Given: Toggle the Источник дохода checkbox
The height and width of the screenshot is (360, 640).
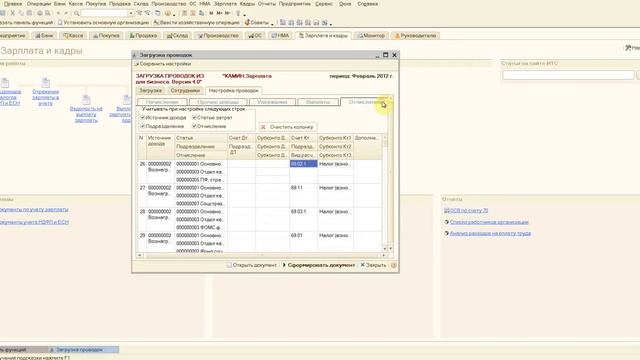Looking at the screenshot, I should pyautogui.click(x=143, y=118).
